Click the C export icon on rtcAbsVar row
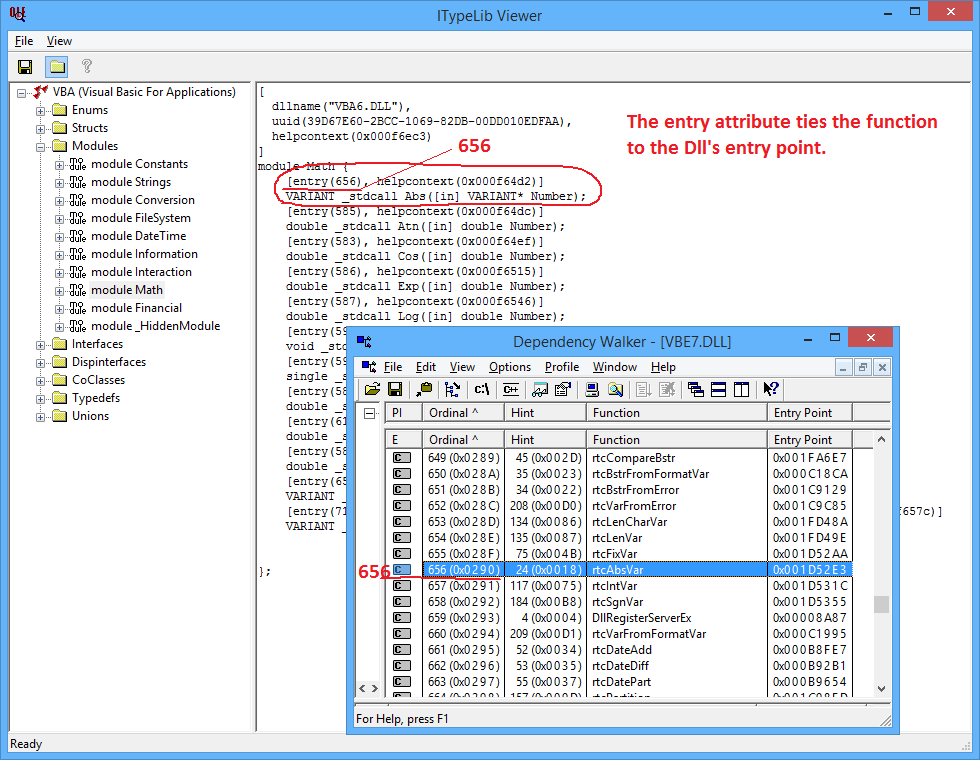 click(x=401, y=569)
